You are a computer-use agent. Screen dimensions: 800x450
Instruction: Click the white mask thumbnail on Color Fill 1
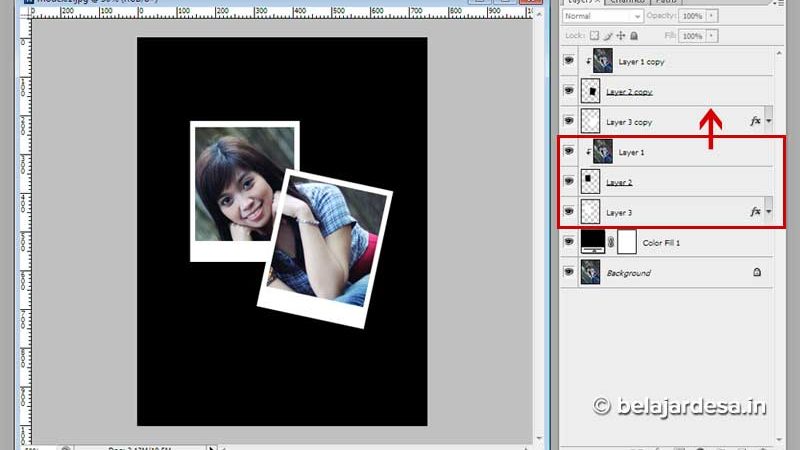627,242
